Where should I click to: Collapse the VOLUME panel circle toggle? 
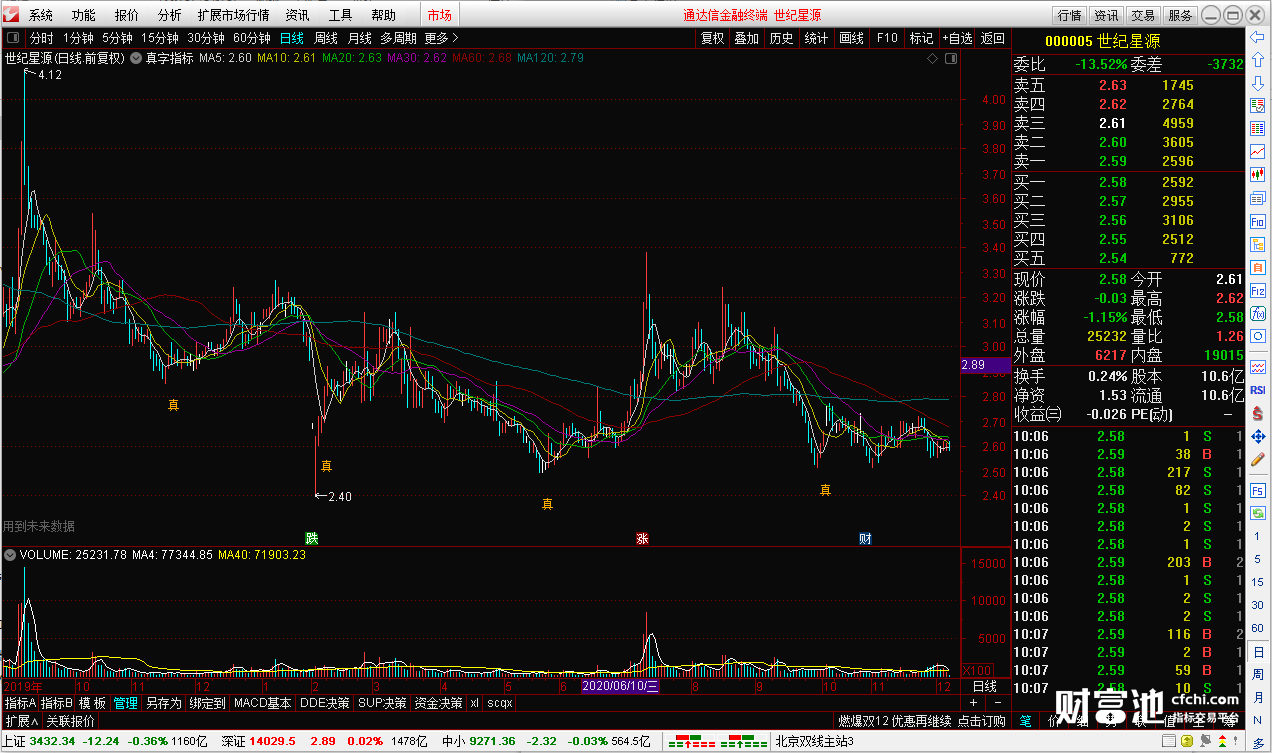pyautogui.click(x=11, y=554)
